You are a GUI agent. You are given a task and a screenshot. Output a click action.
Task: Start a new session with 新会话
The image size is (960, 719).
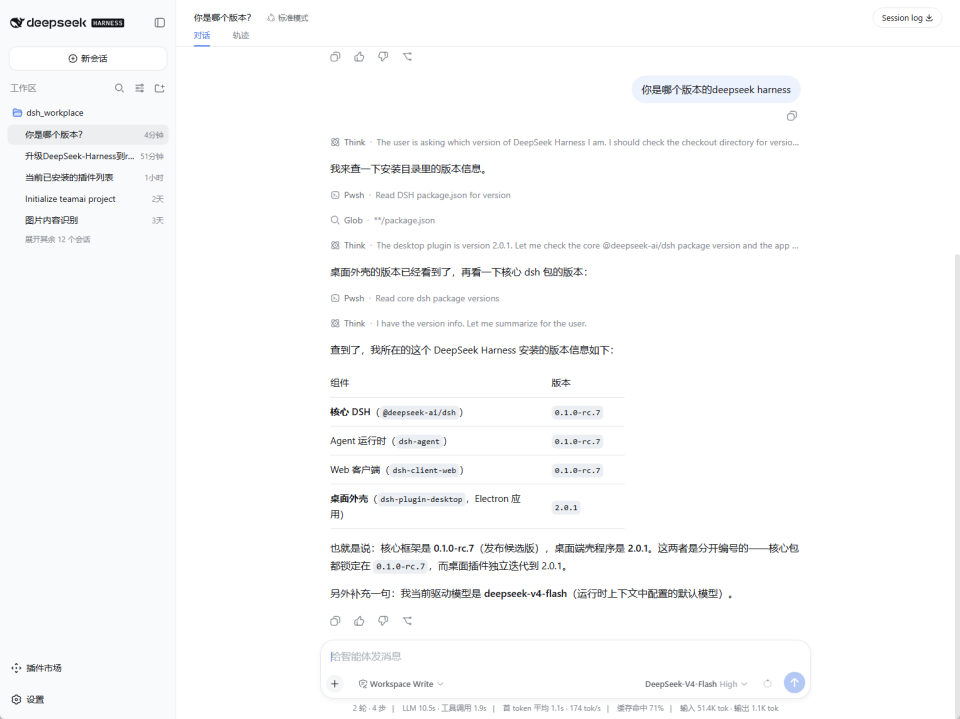(x=88, y=59)
